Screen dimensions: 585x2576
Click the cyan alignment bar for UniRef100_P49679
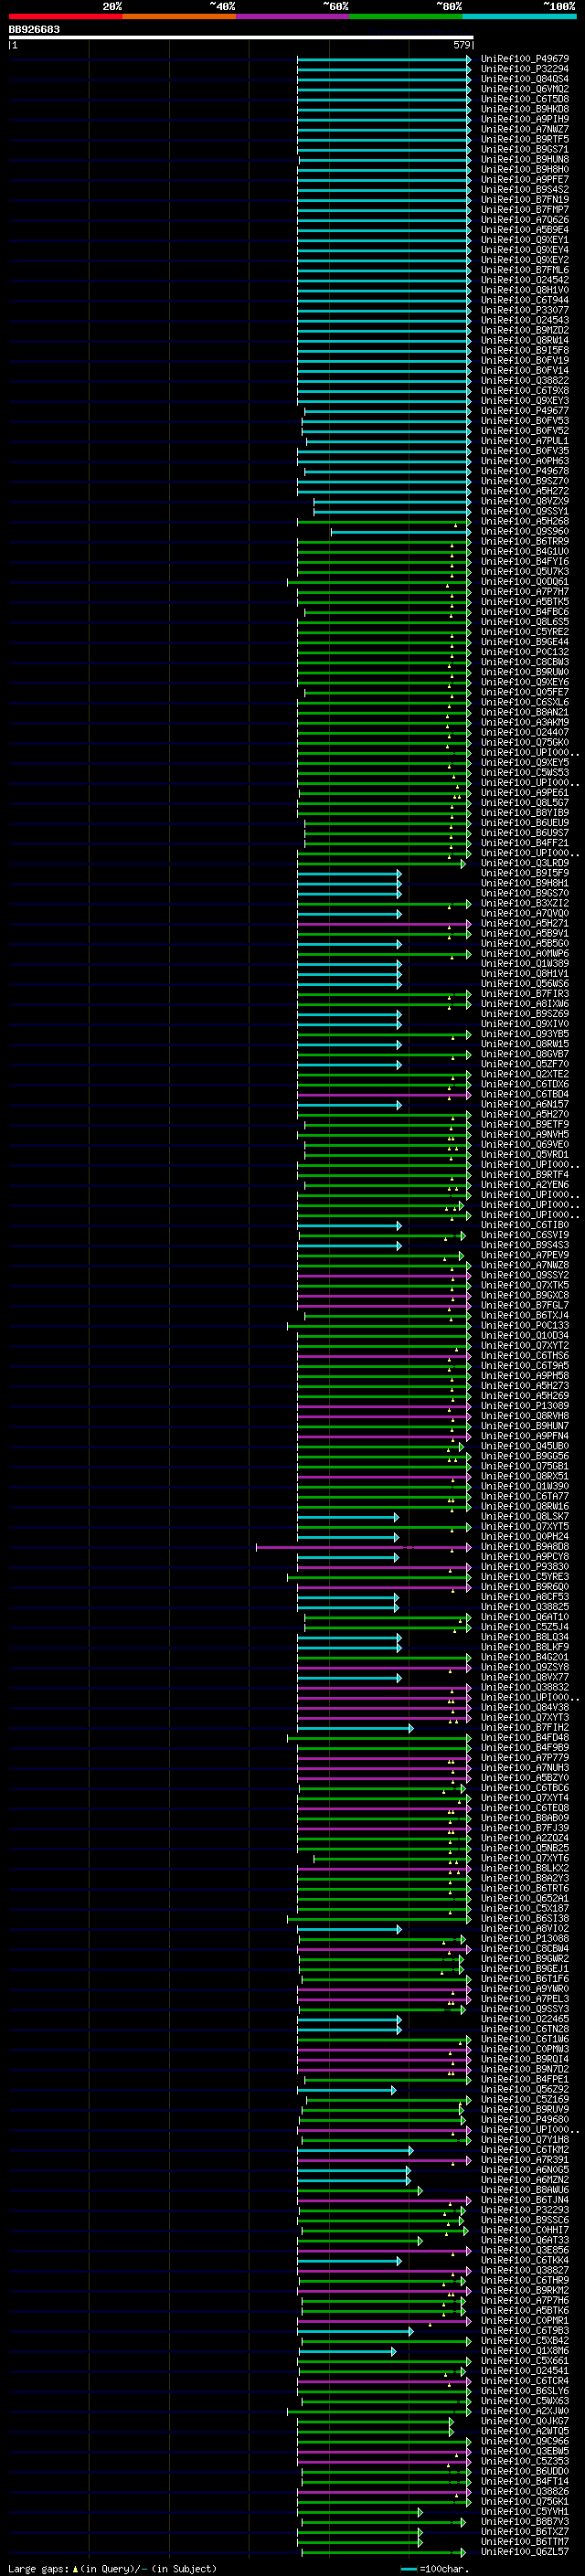pos(384,60)
